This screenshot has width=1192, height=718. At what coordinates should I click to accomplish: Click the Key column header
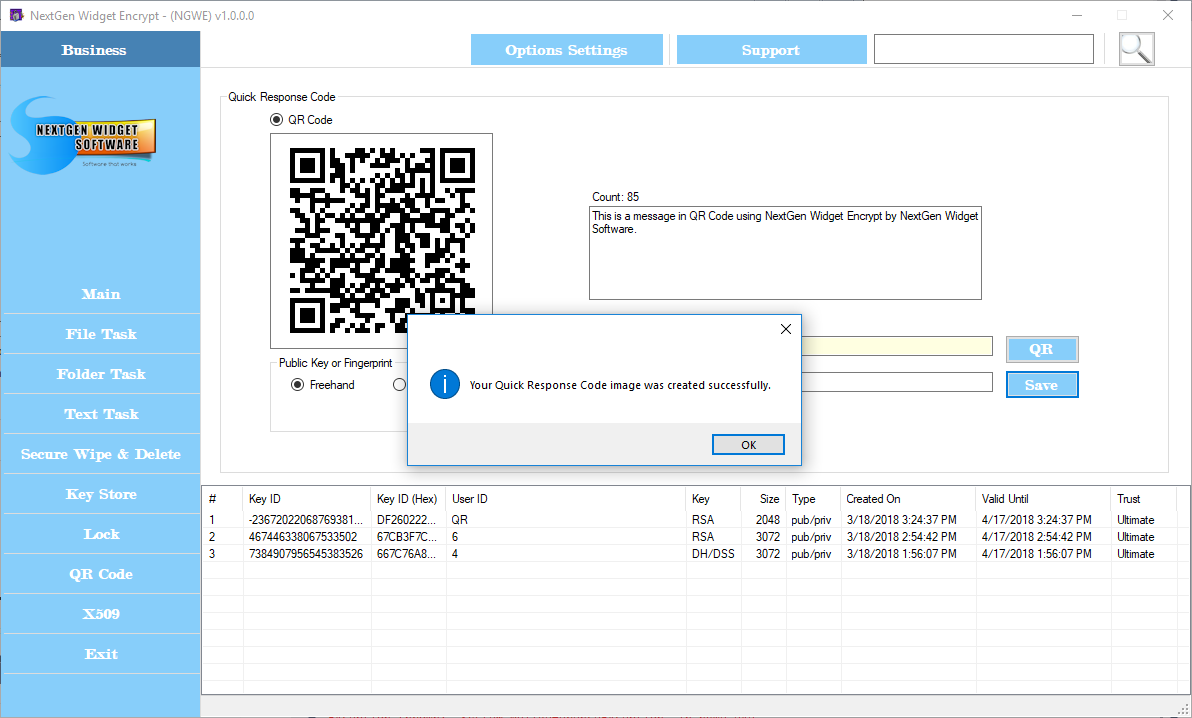(713, 499)
